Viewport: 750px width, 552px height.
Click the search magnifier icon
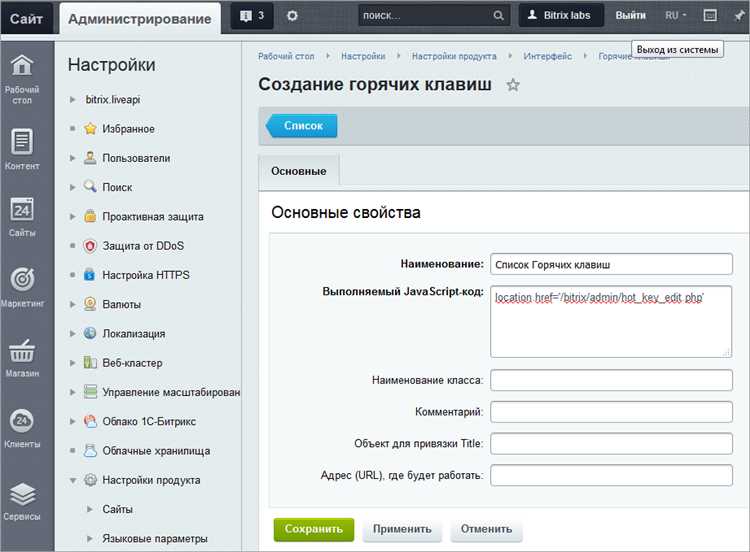pyautogui.click(x=498, y=16)
